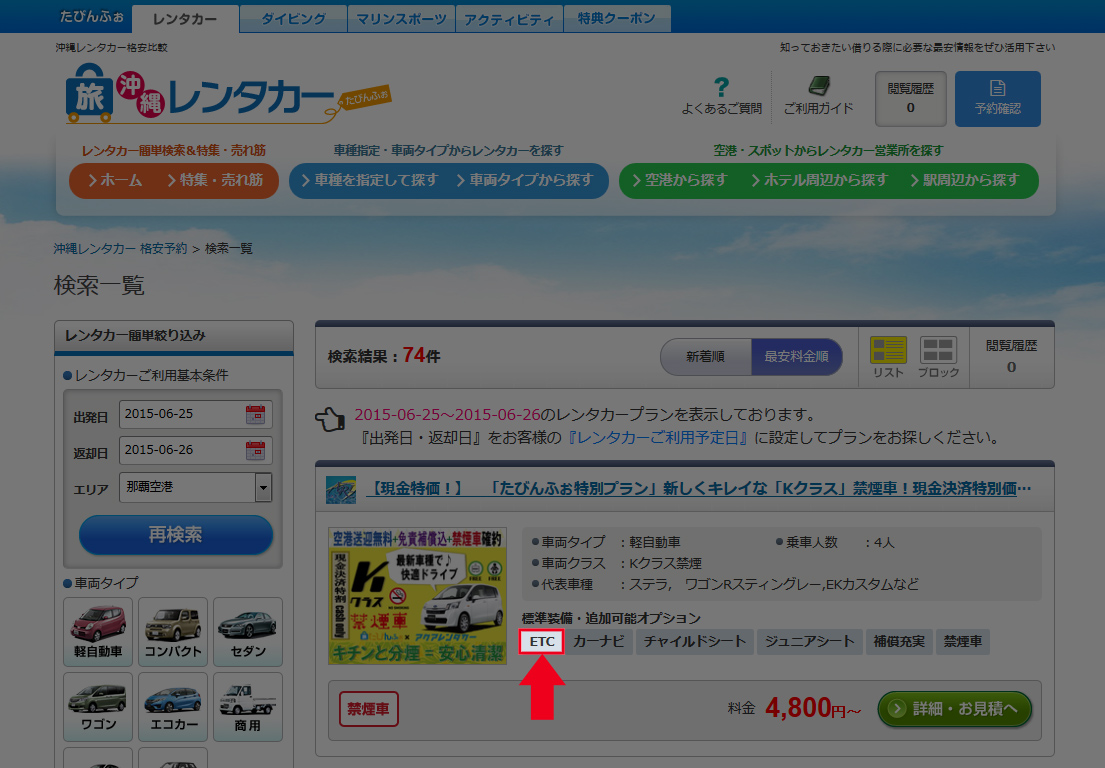Click the ETC equipment tag

point(541,642)
